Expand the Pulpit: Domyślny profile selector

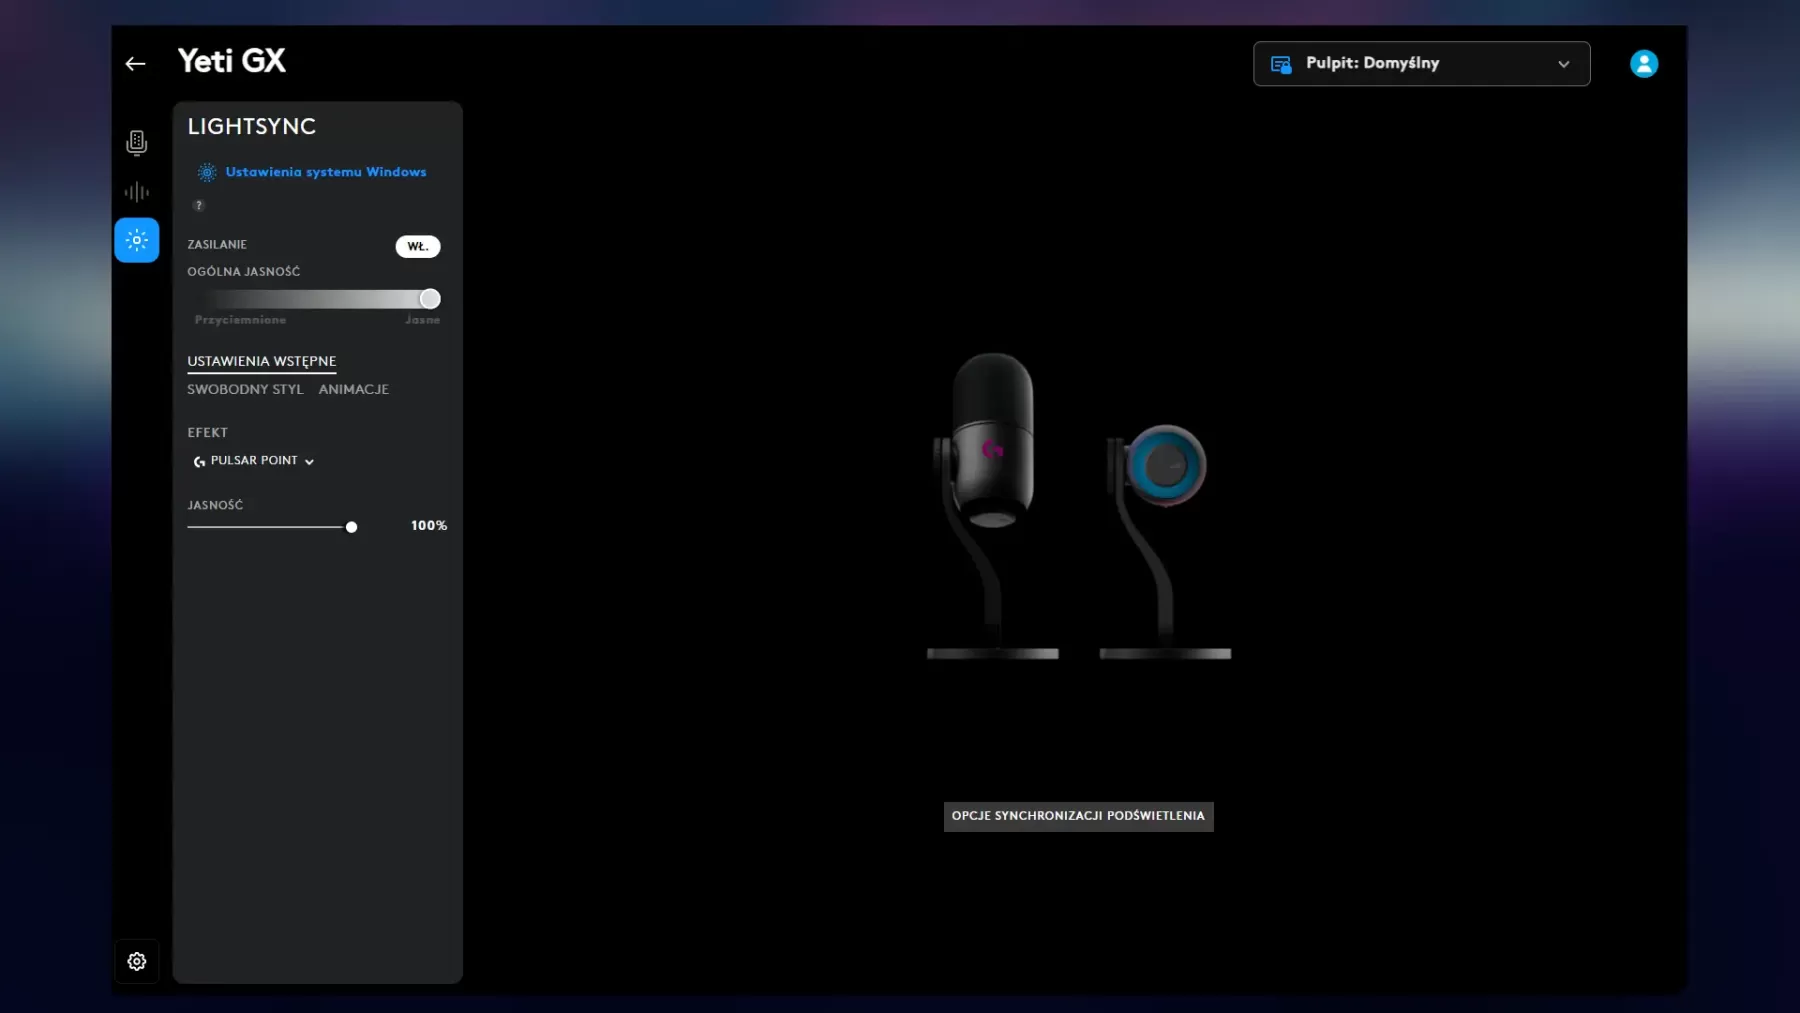tap(1563, 63)
